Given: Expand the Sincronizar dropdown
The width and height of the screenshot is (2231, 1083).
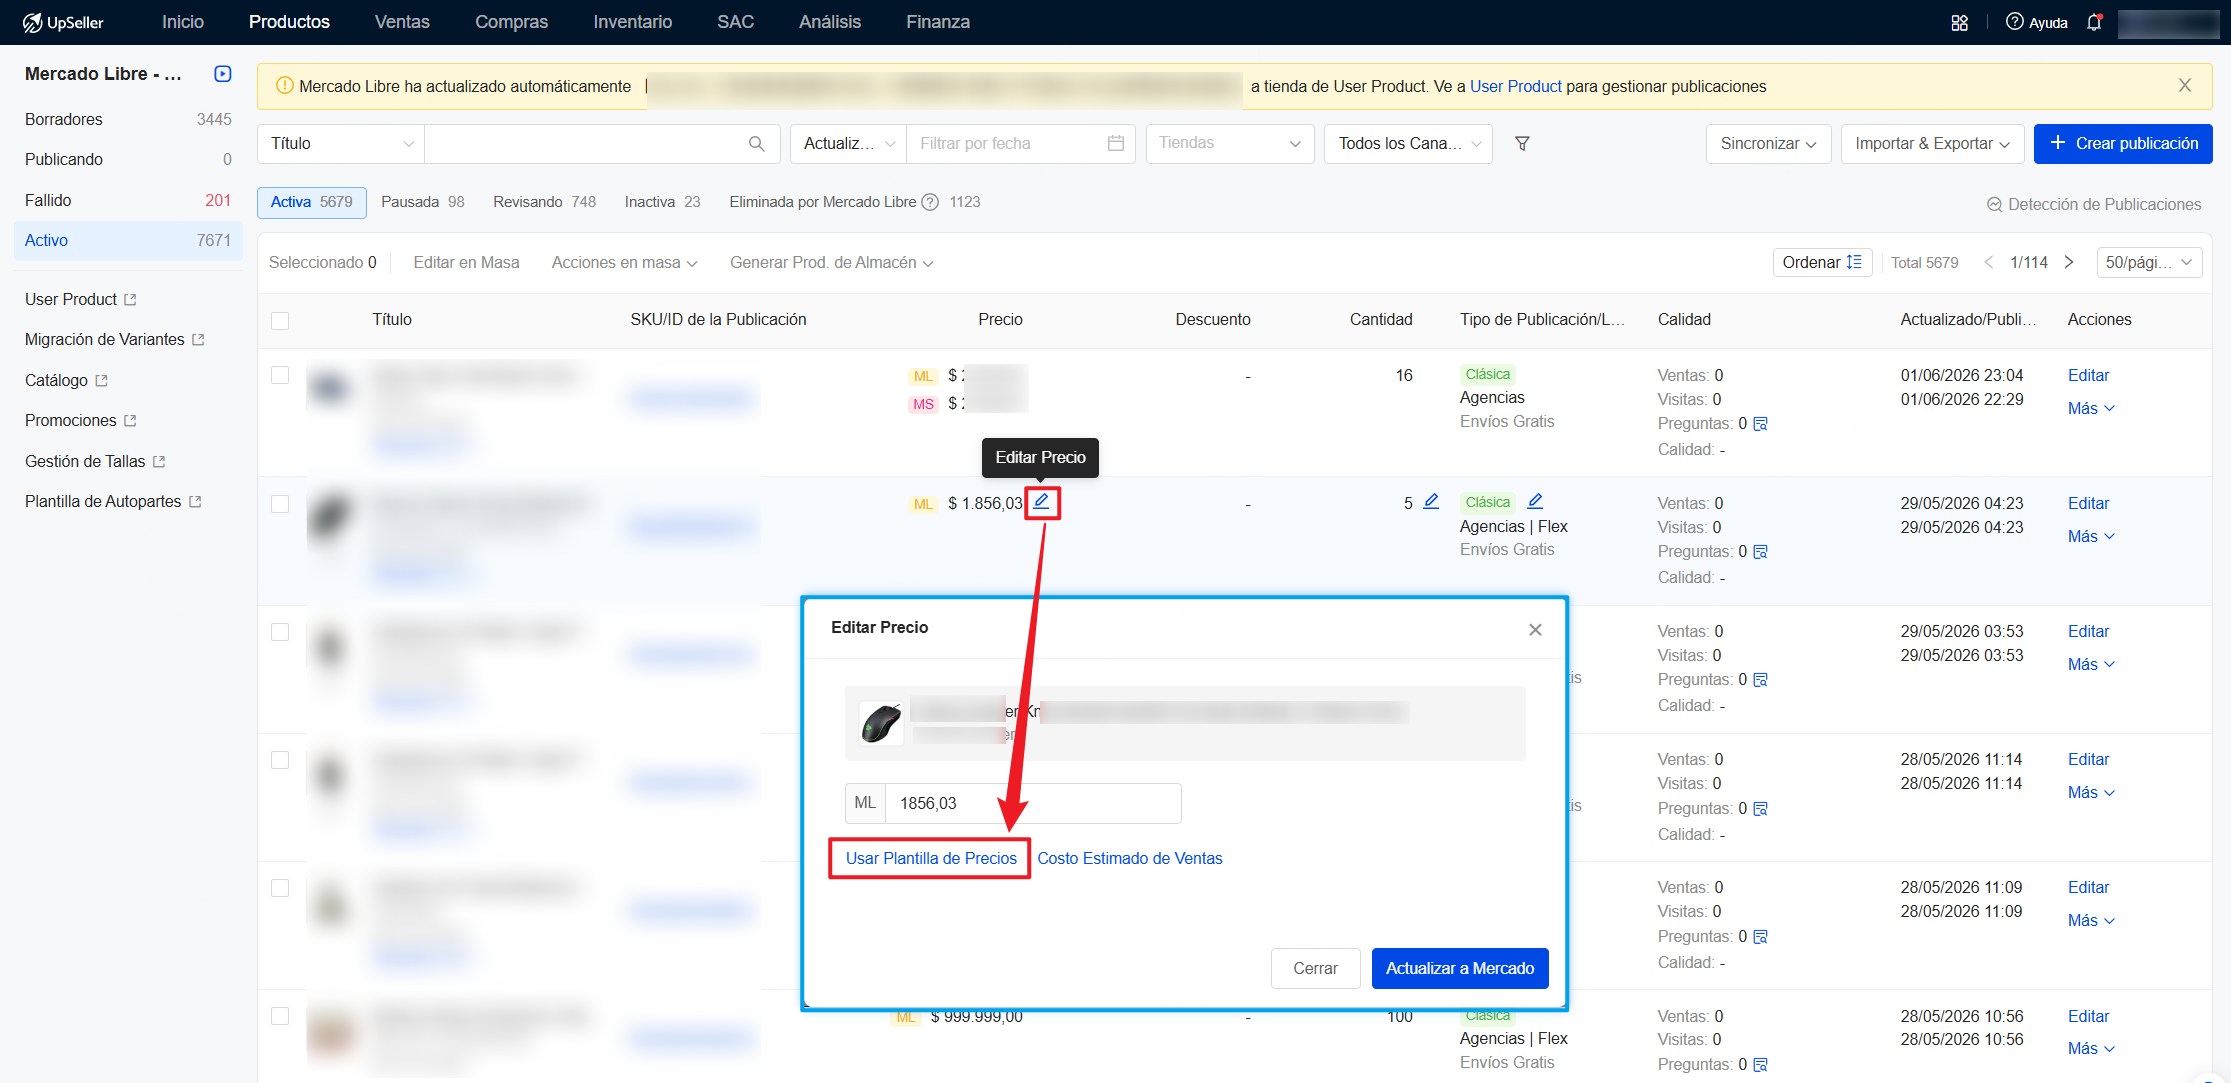Looking at the screenshot, I should (x=1768, y=144).
